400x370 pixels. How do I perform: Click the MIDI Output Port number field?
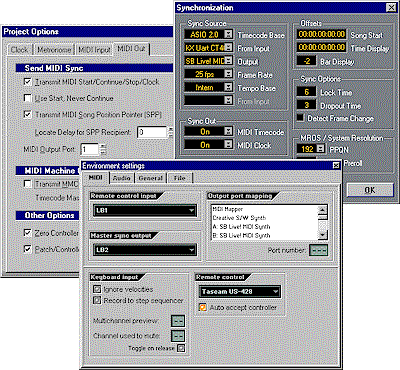[89, 150]
